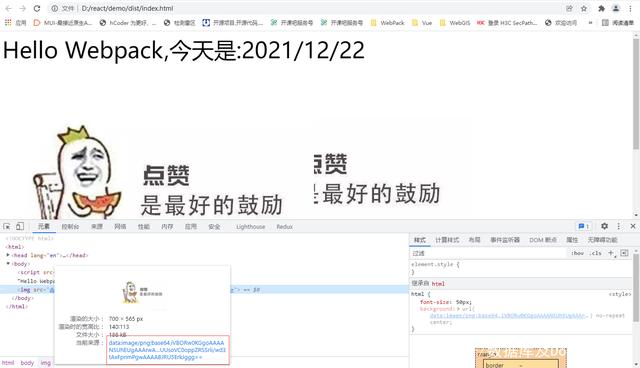Image resolution: width=640 pixels, height=368 pixels.
Task: Switch to the 事件监听器 Event Listeners tab
Action: [x=505, y=240]
